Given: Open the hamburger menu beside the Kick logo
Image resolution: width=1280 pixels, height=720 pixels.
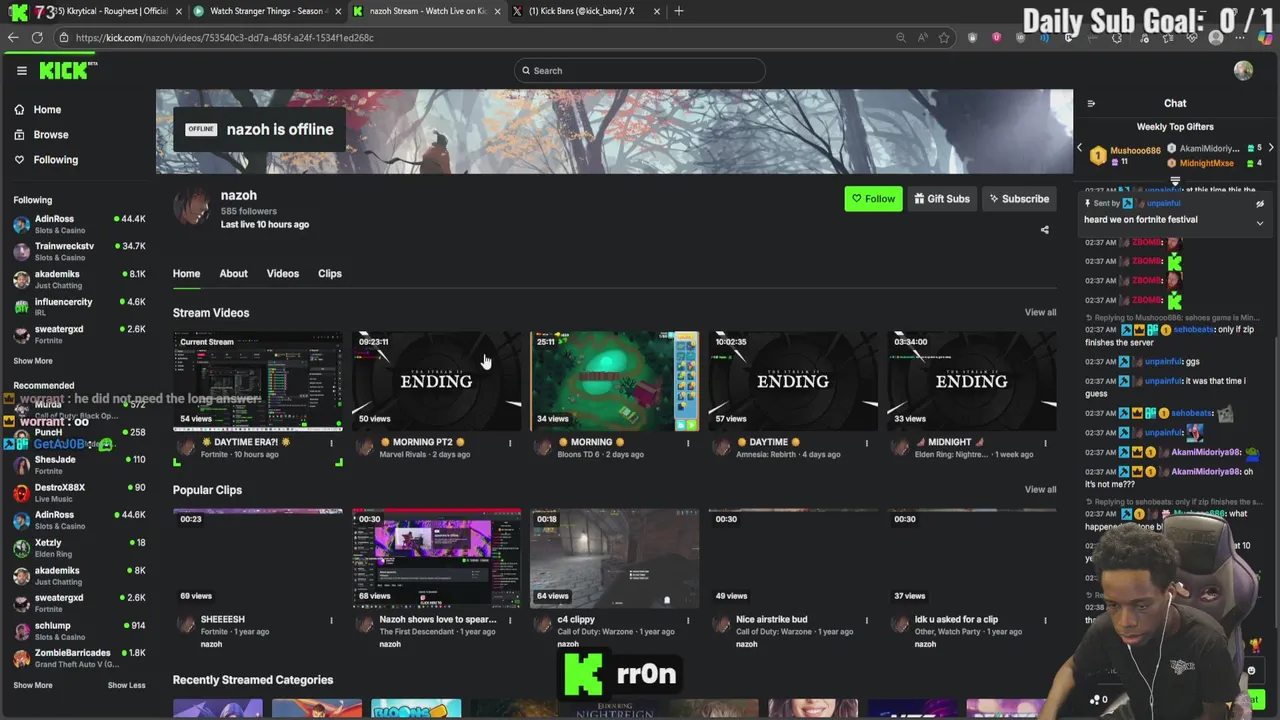Looking at the screenshot, I should coord(21,70).
